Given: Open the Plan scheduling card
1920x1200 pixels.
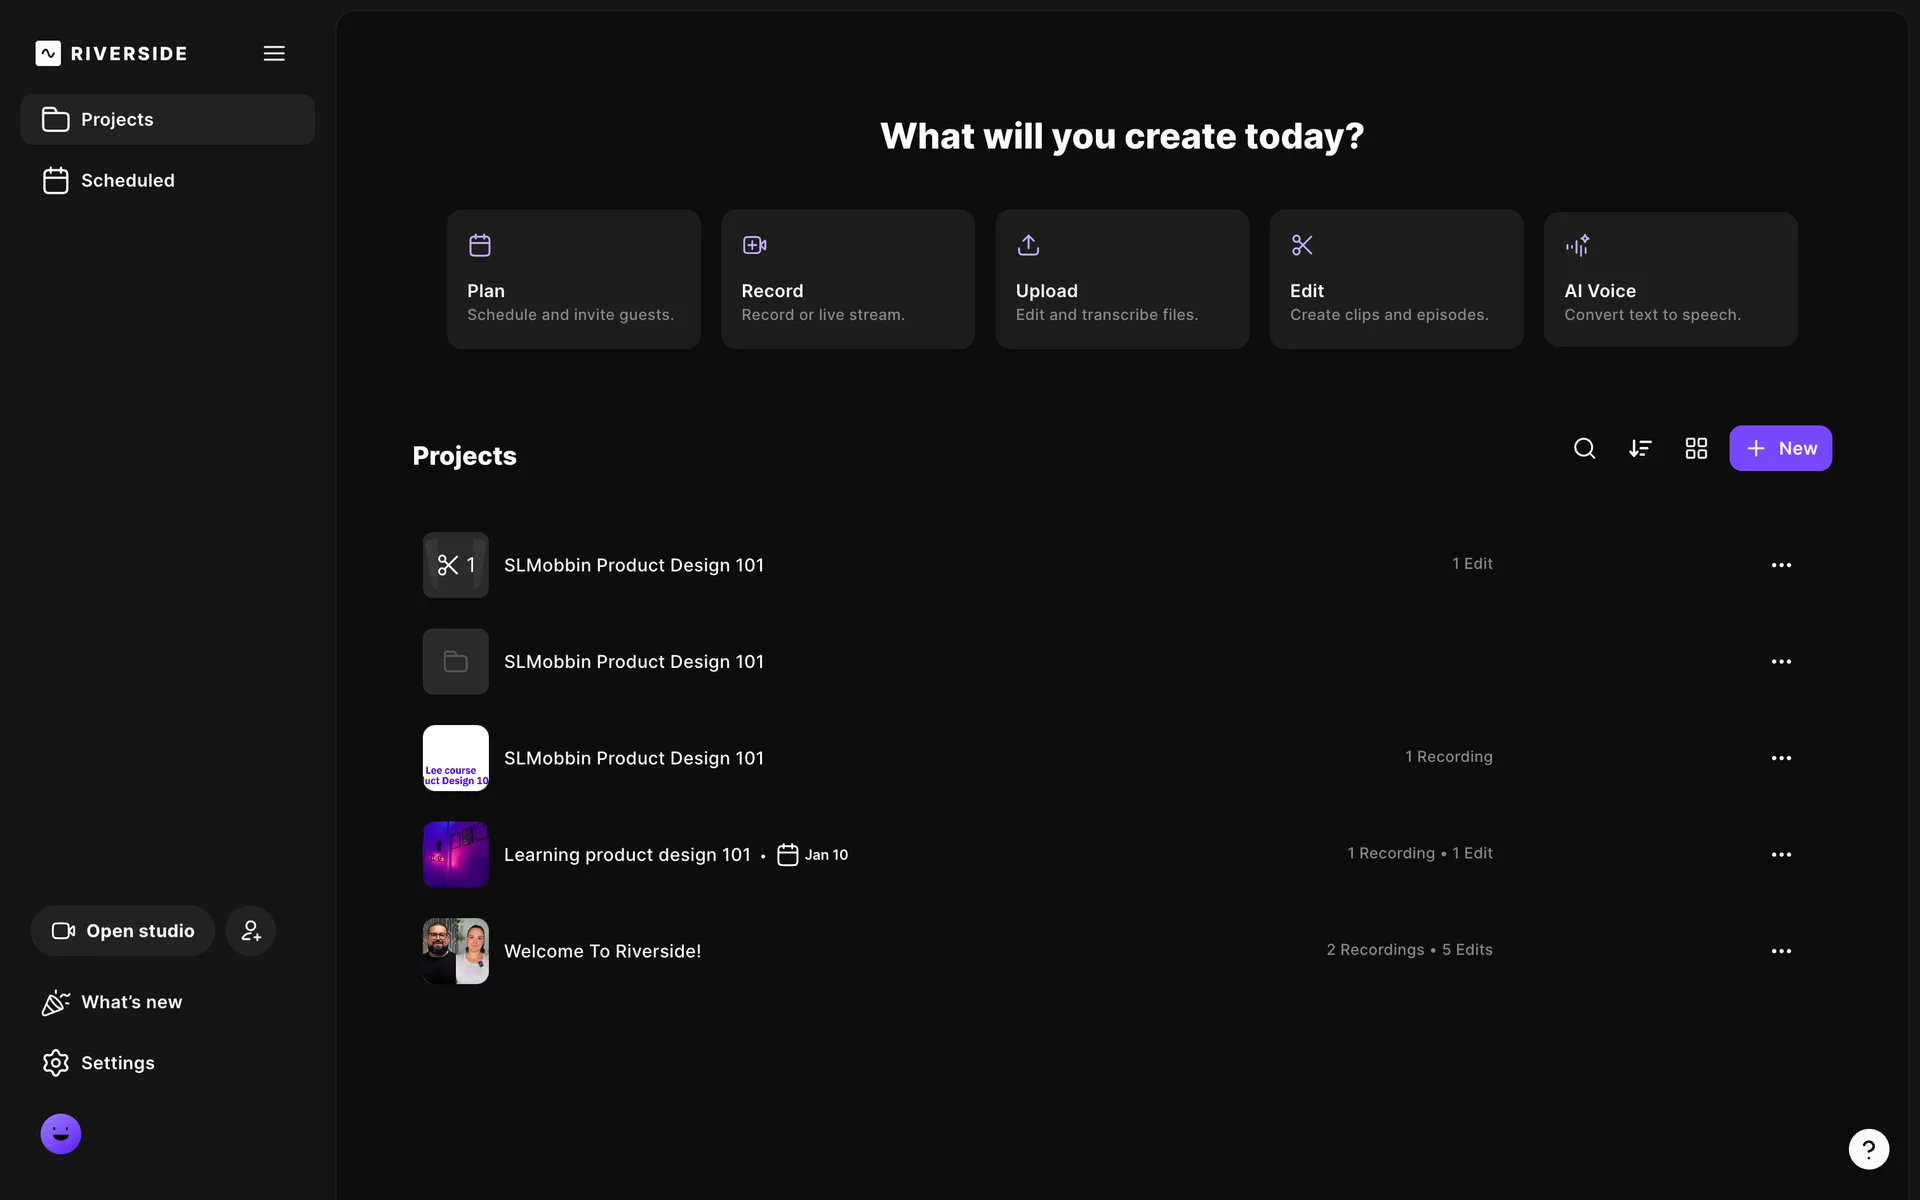Looking at the screenshot, I should (x=573, y=279).
